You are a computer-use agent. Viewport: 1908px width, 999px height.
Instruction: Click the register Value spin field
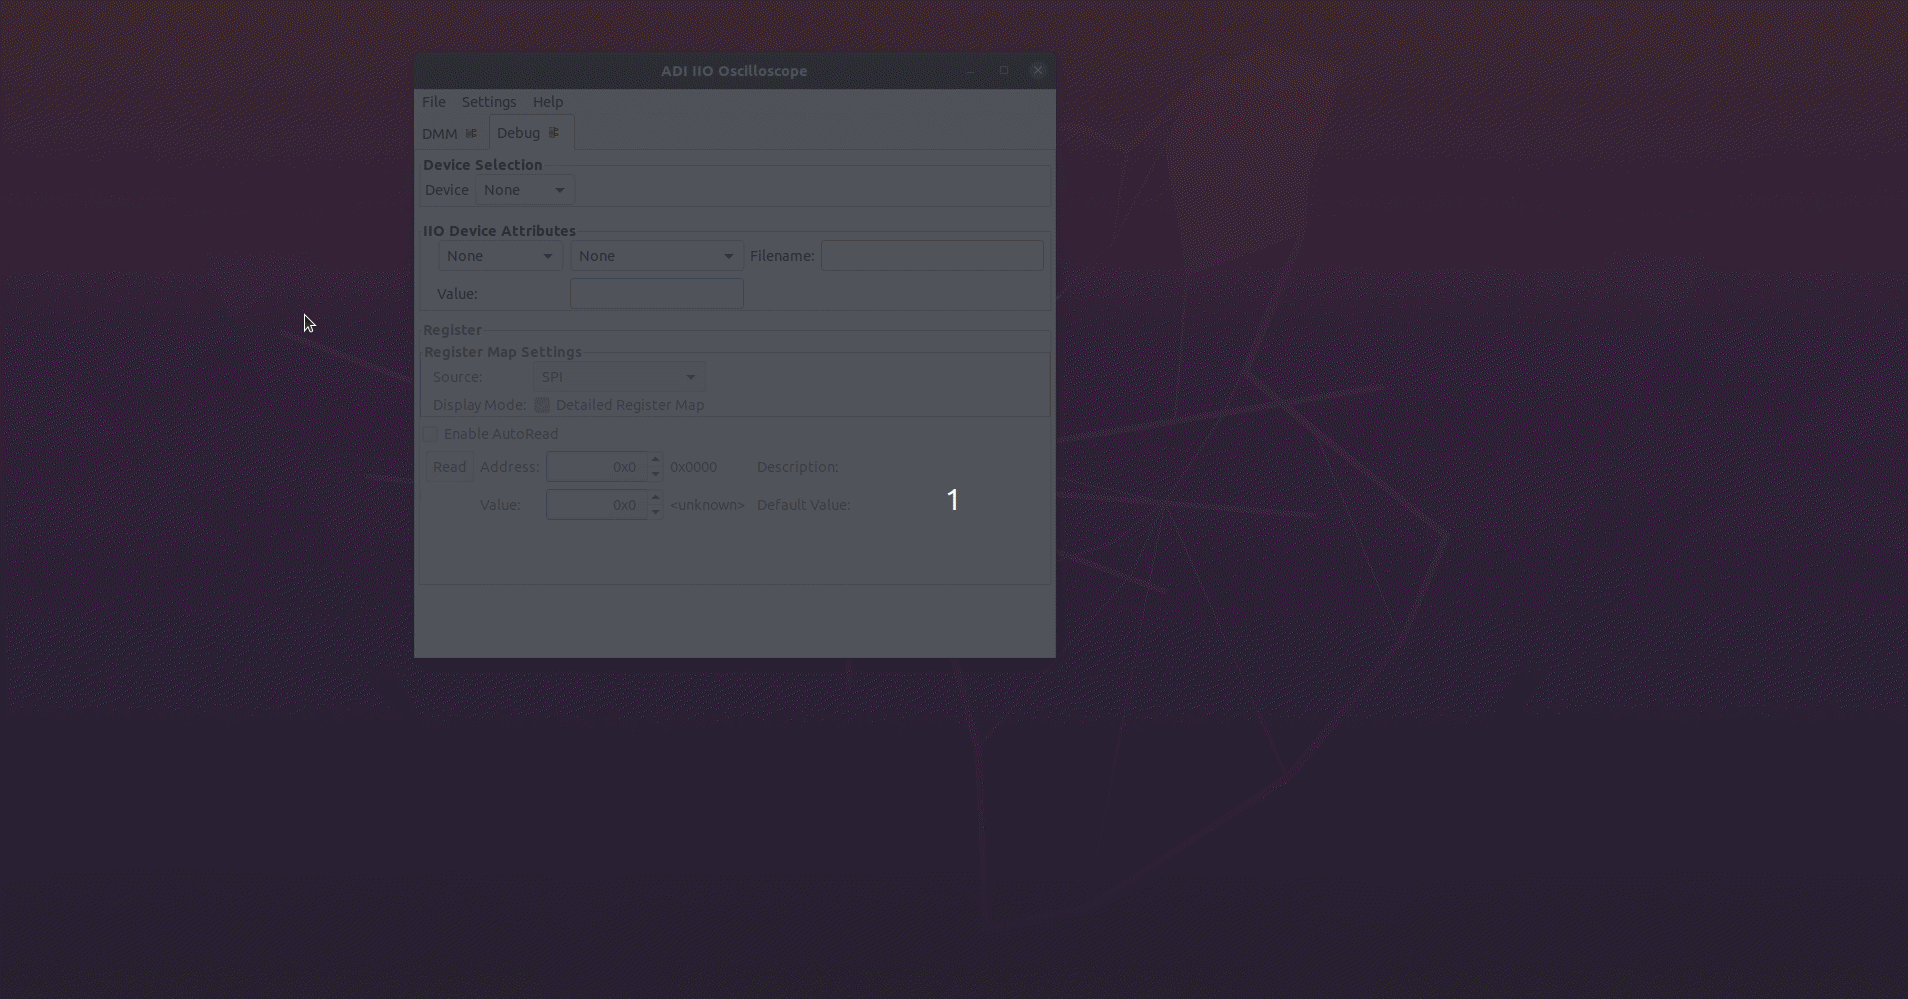(x=597, y=505)
